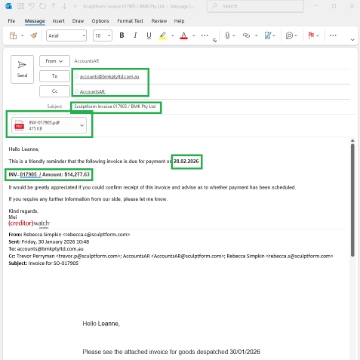Send the email with Send button
Image resolution: width=360 pixels, height=360 pixels.
22,69
